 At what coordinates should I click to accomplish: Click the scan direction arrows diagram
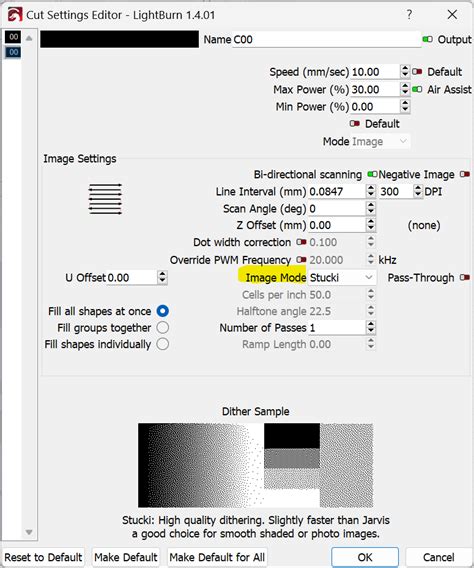(x=105, y=199)
